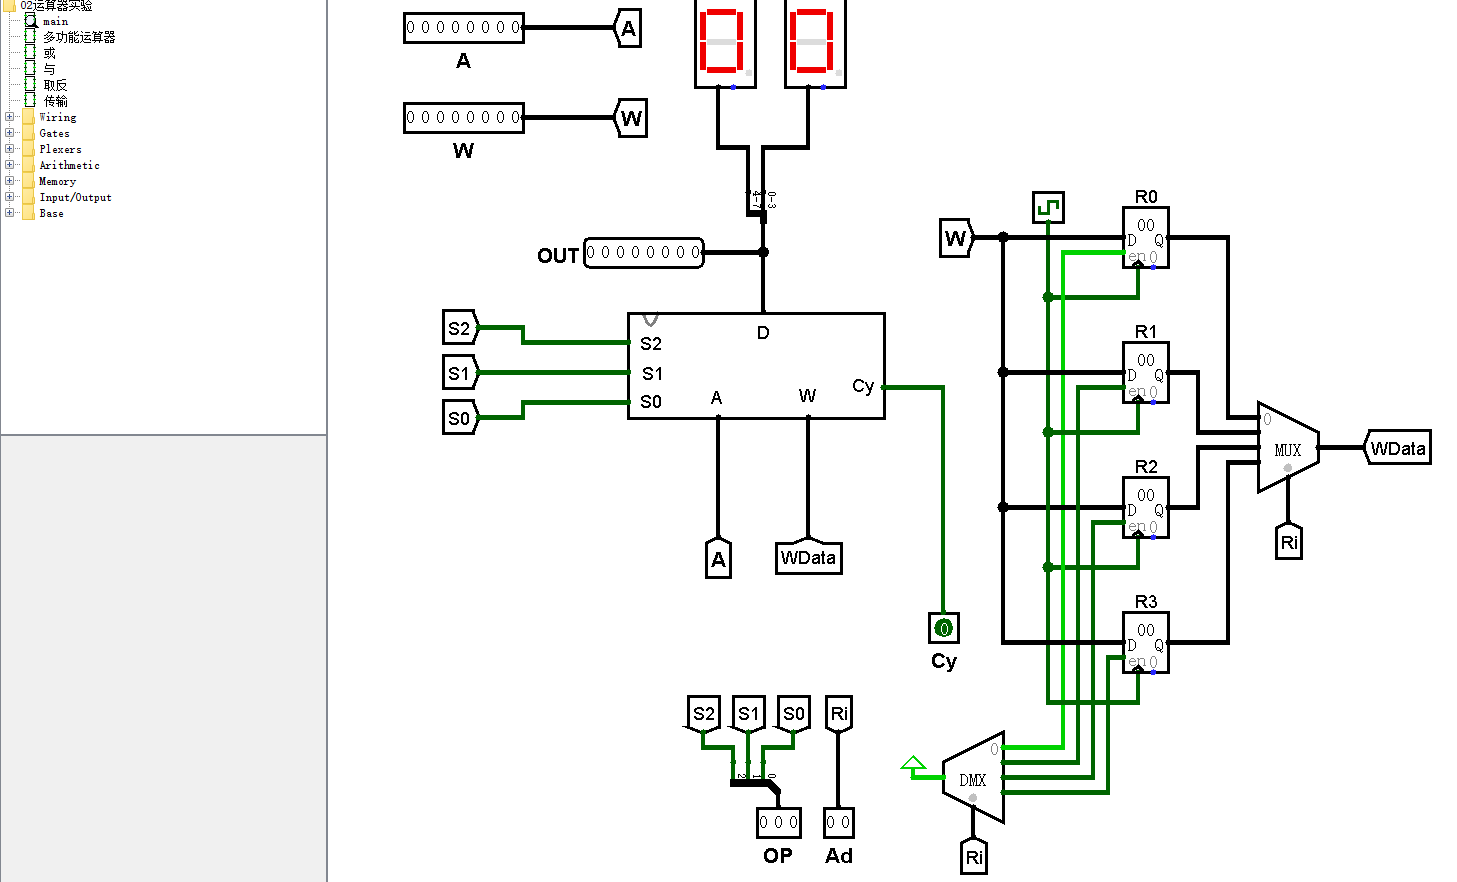Select the Ri tunnel above the Ad pin
The image size is (1457, 882).
(x=839, y=714)
